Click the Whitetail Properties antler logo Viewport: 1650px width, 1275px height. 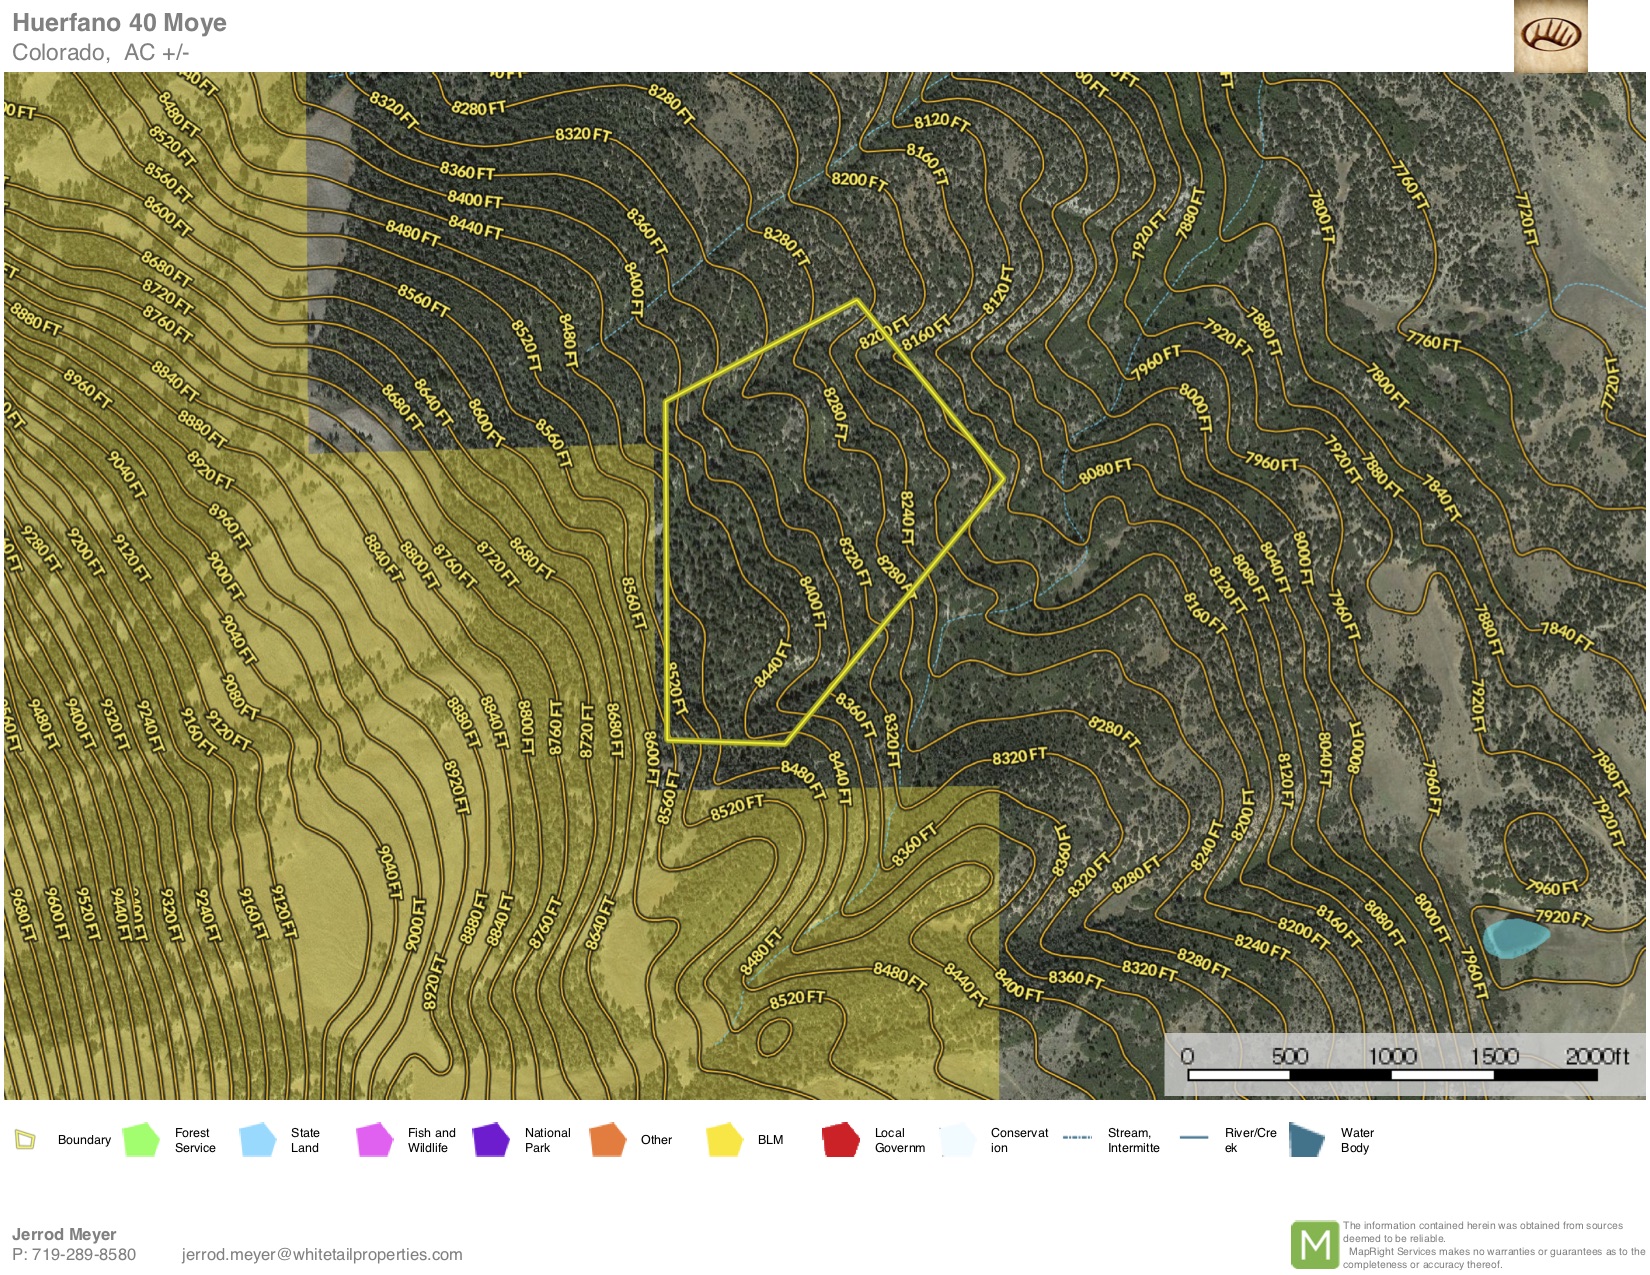(x=1550, y=36)
